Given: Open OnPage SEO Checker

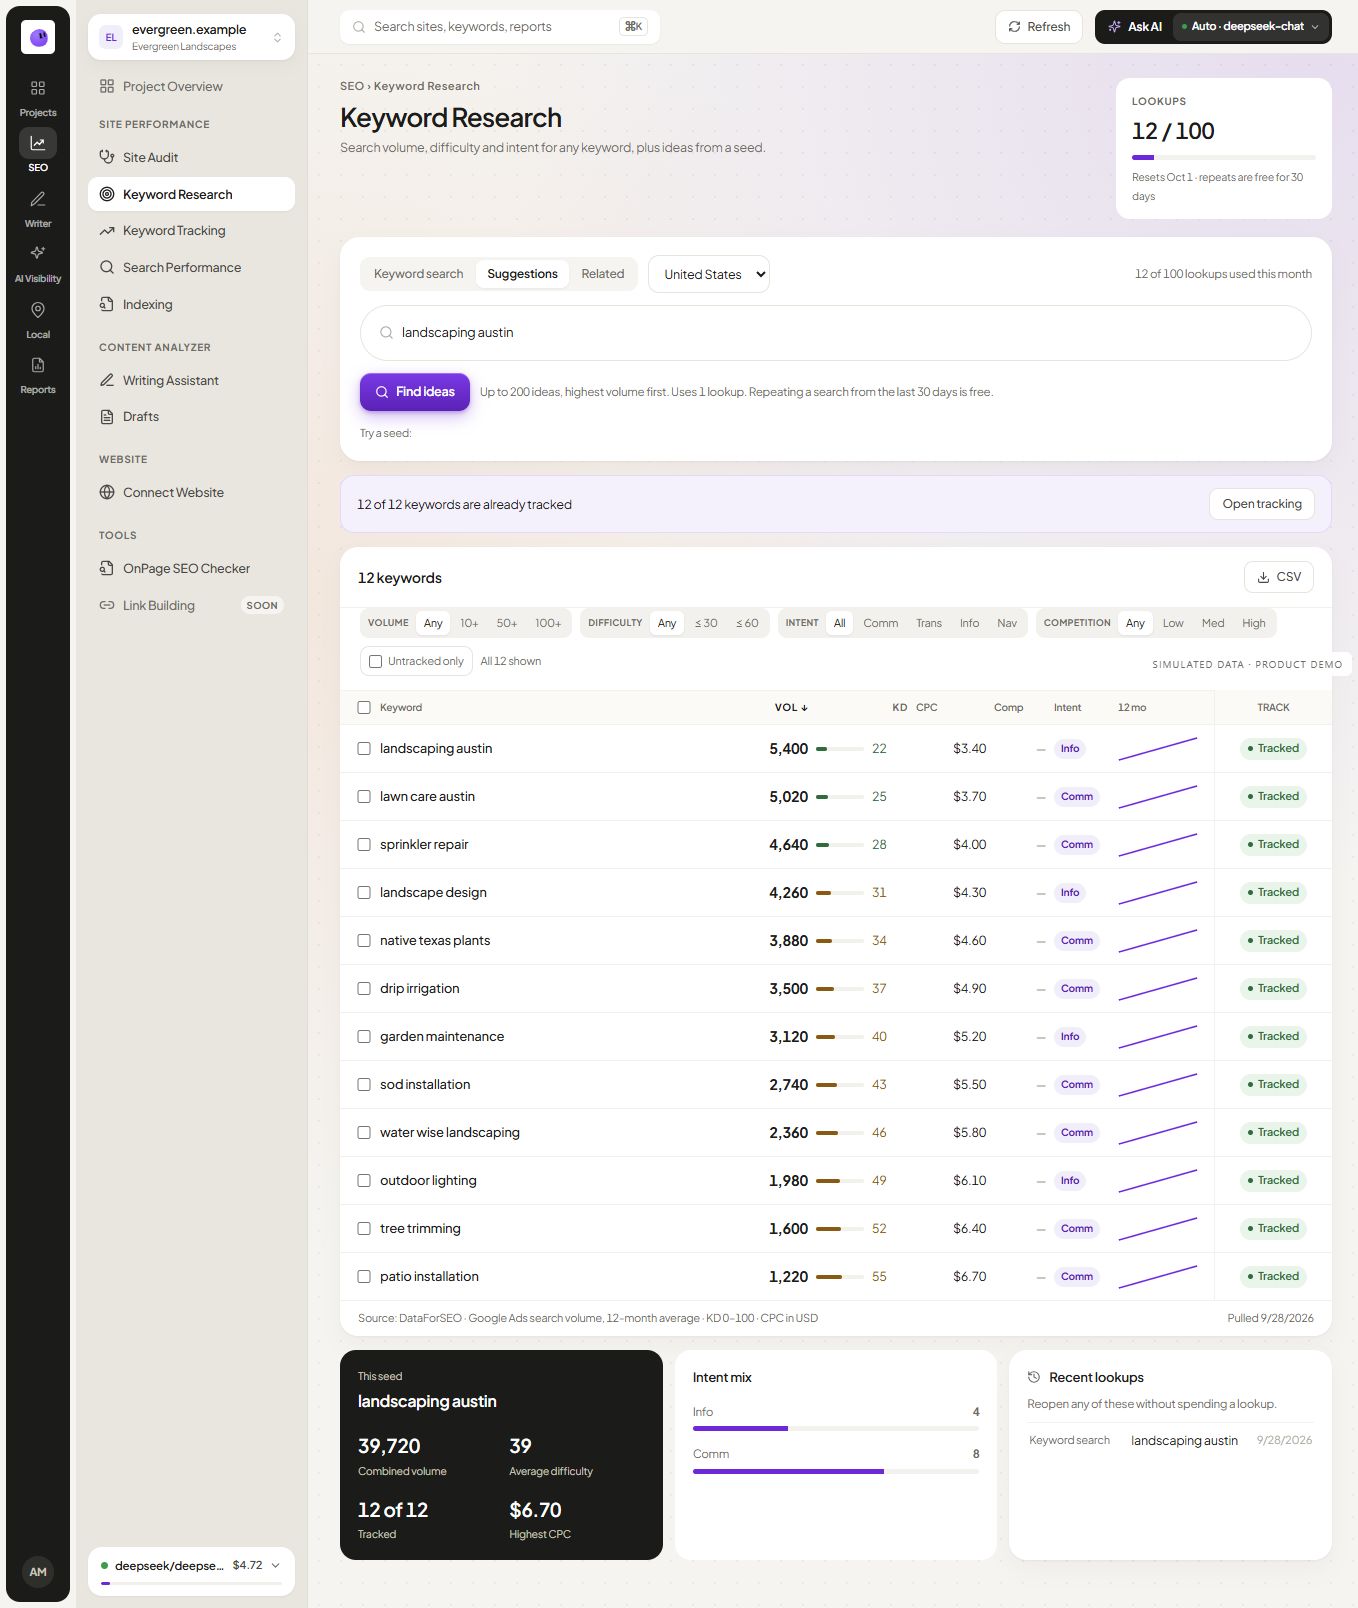Looking at the screenshot, I should [191, 568].
